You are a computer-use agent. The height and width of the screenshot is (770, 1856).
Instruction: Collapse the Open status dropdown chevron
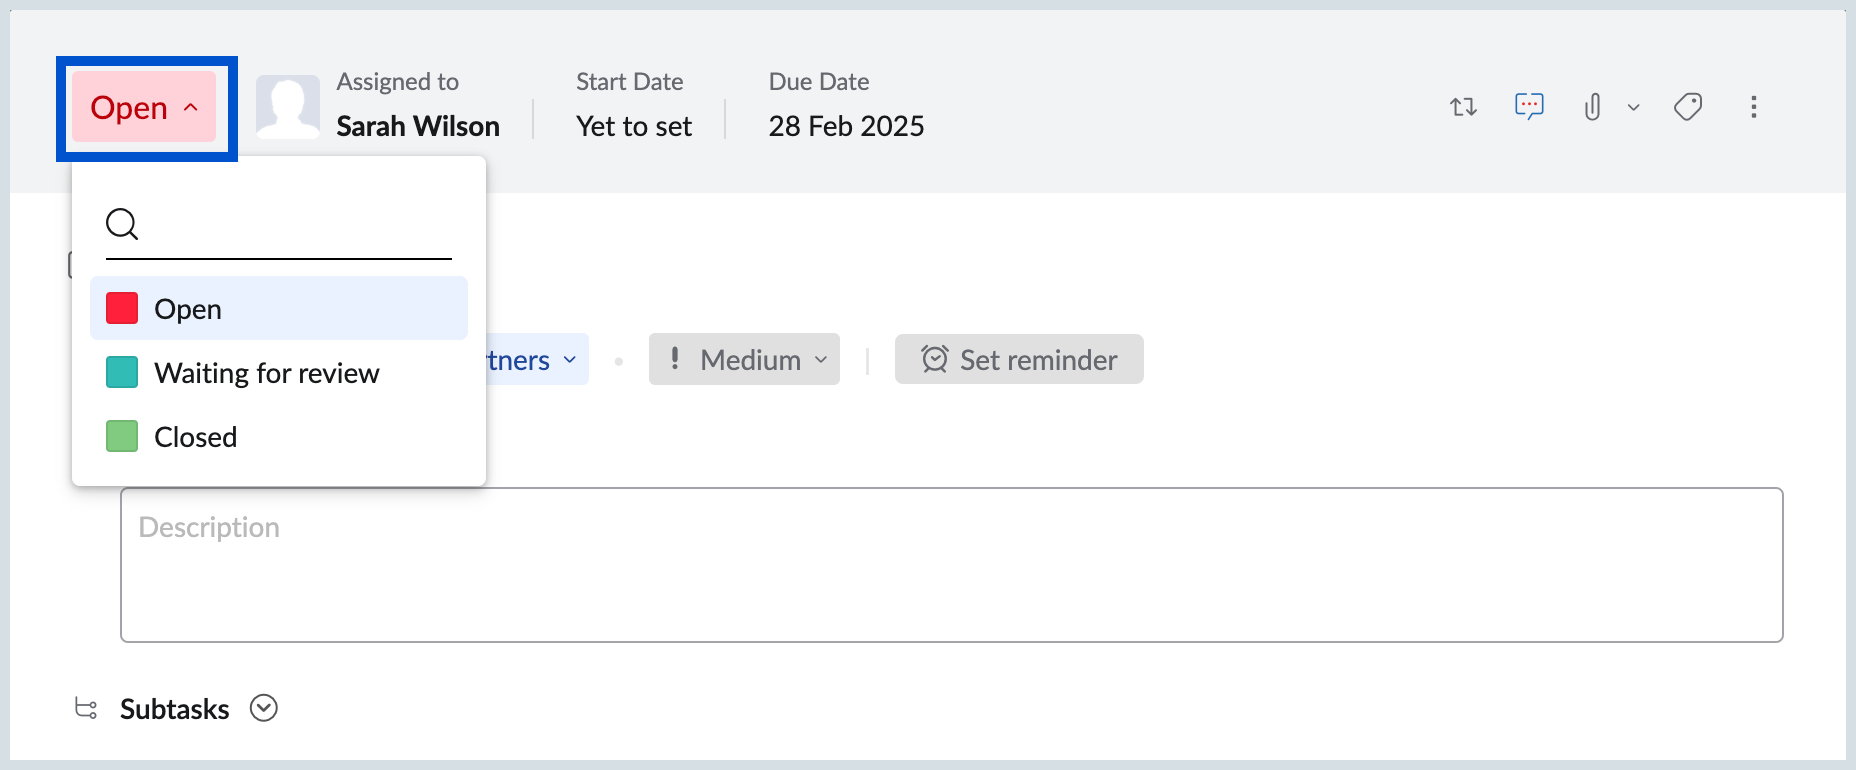coord(190,109)
